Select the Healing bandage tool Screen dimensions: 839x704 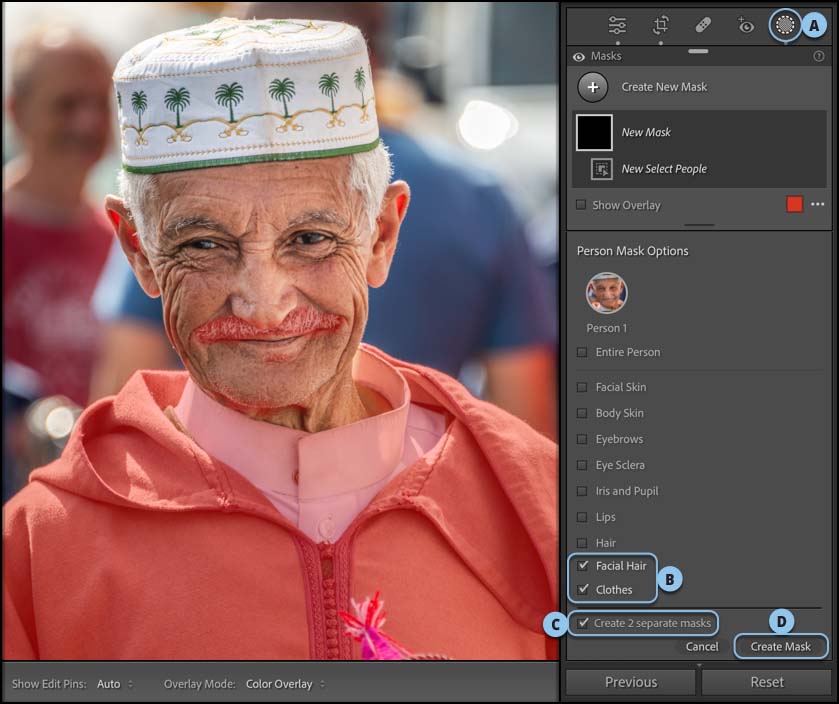702,25
